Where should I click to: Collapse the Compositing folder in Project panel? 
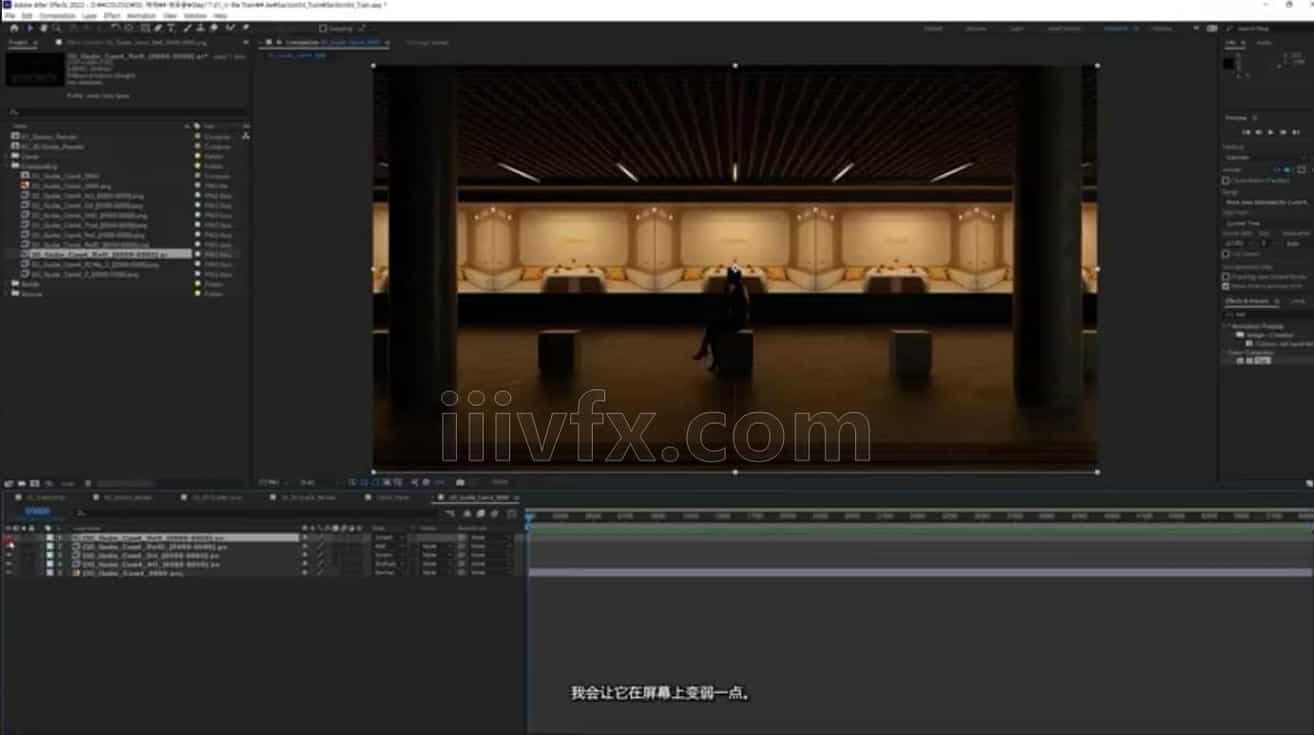pos(6,166)
